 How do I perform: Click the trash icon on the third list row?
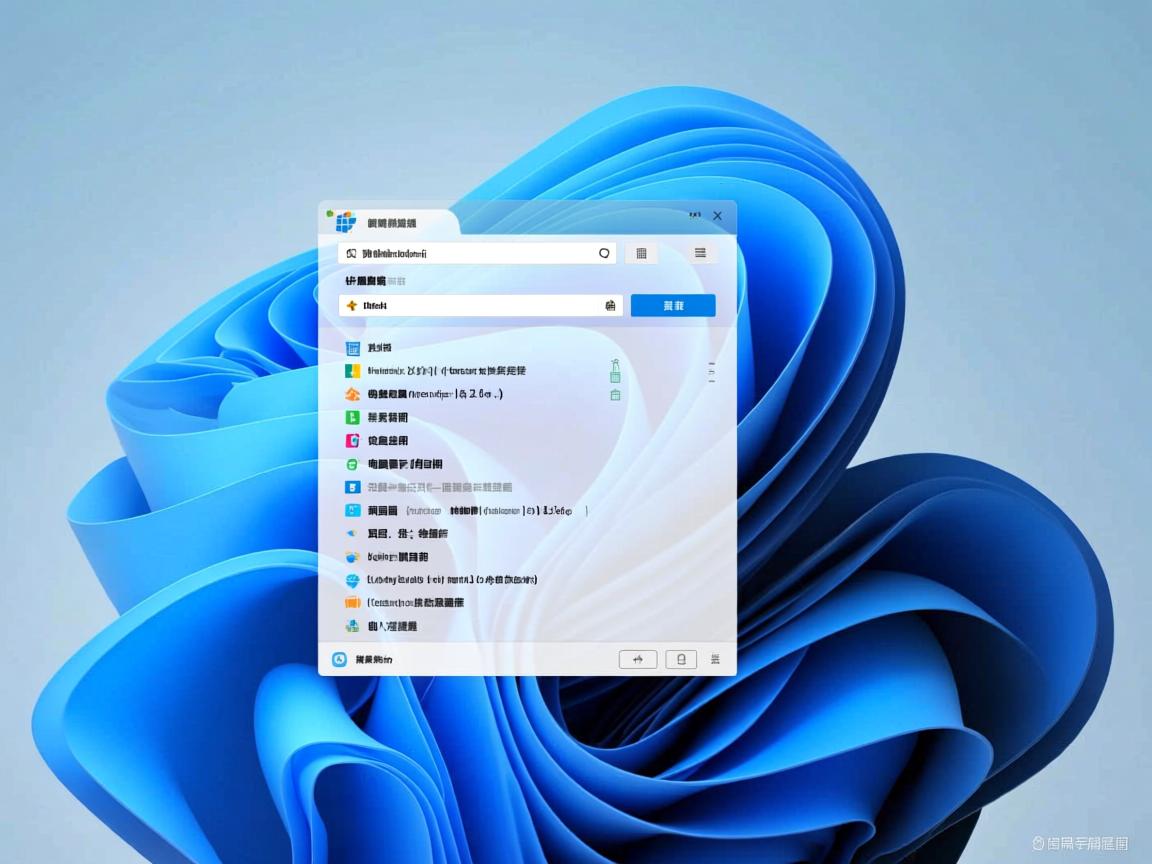(x=615, y=395)
